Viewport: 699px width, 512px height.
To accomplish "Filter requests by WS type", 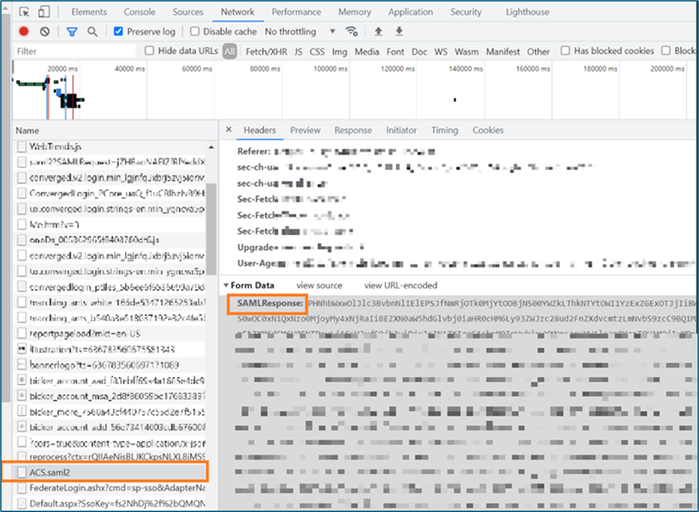I will (x=441, y=52).
